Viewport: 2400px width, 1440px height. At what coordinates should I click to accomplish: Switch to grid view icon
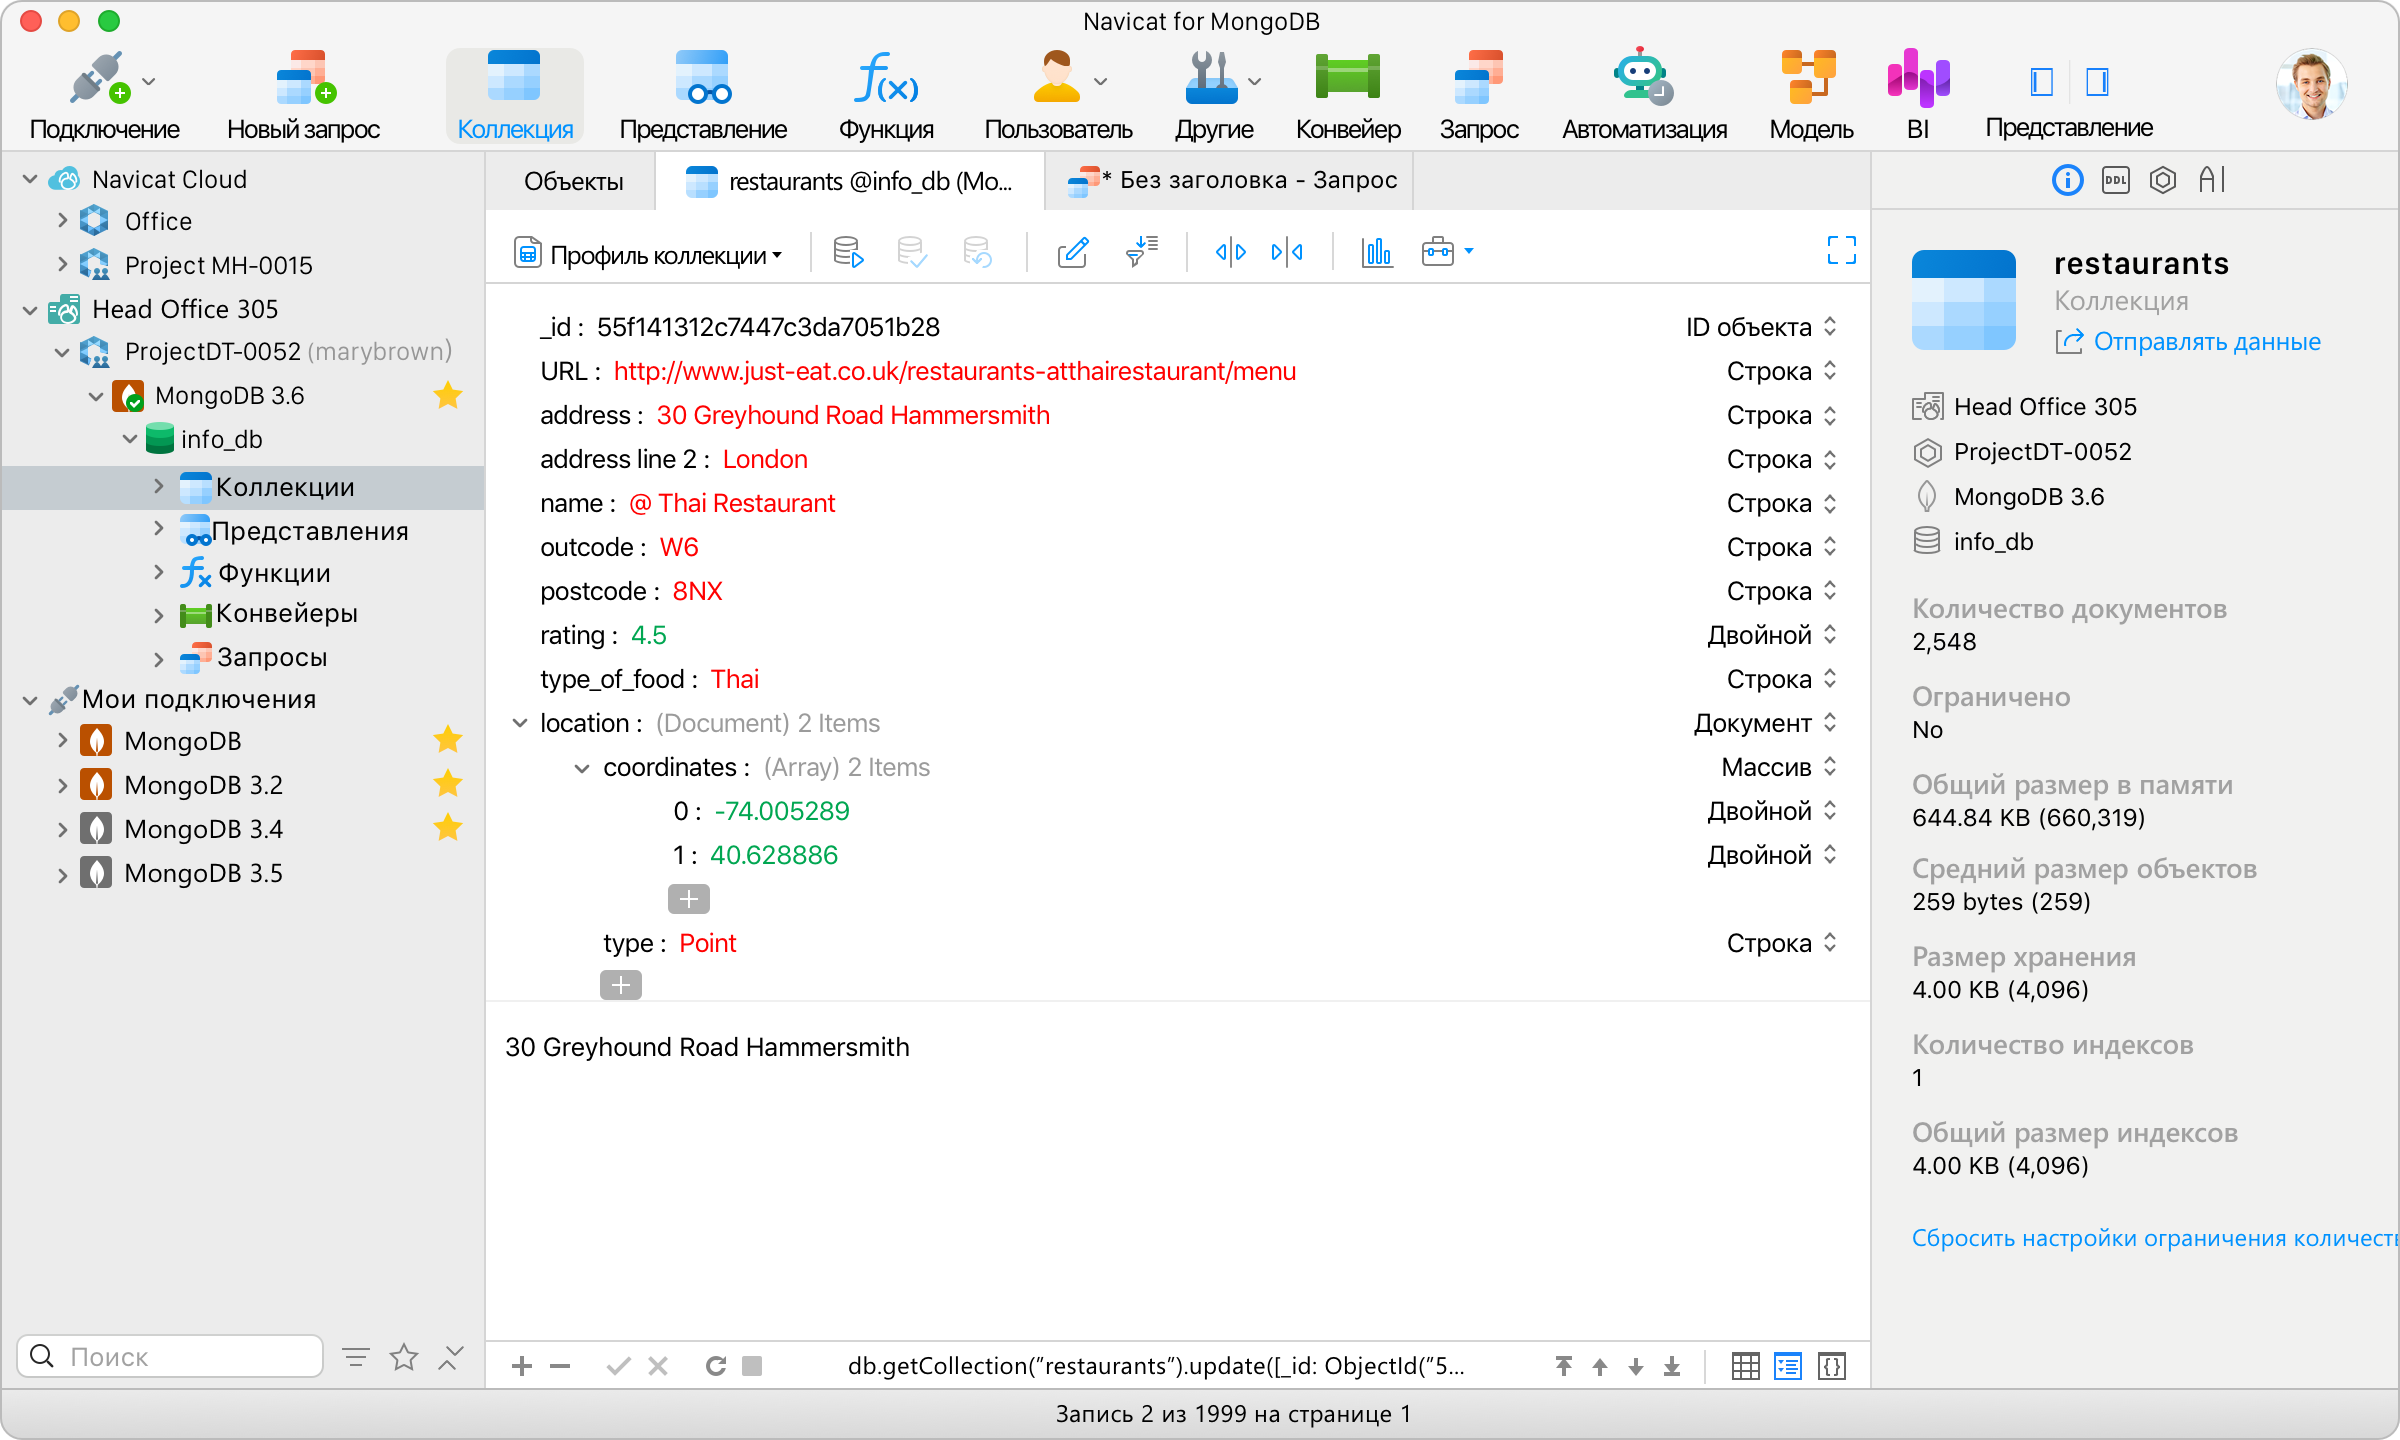(x=1745, y=1366)
